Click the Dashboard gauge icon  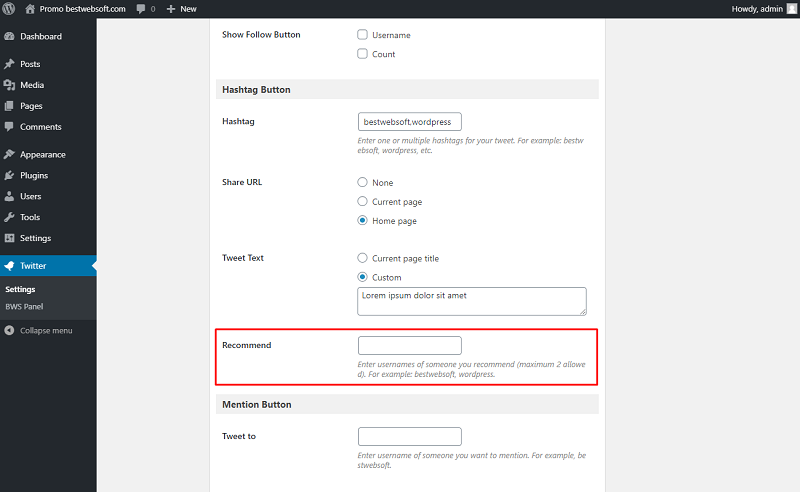click(9, 36)
